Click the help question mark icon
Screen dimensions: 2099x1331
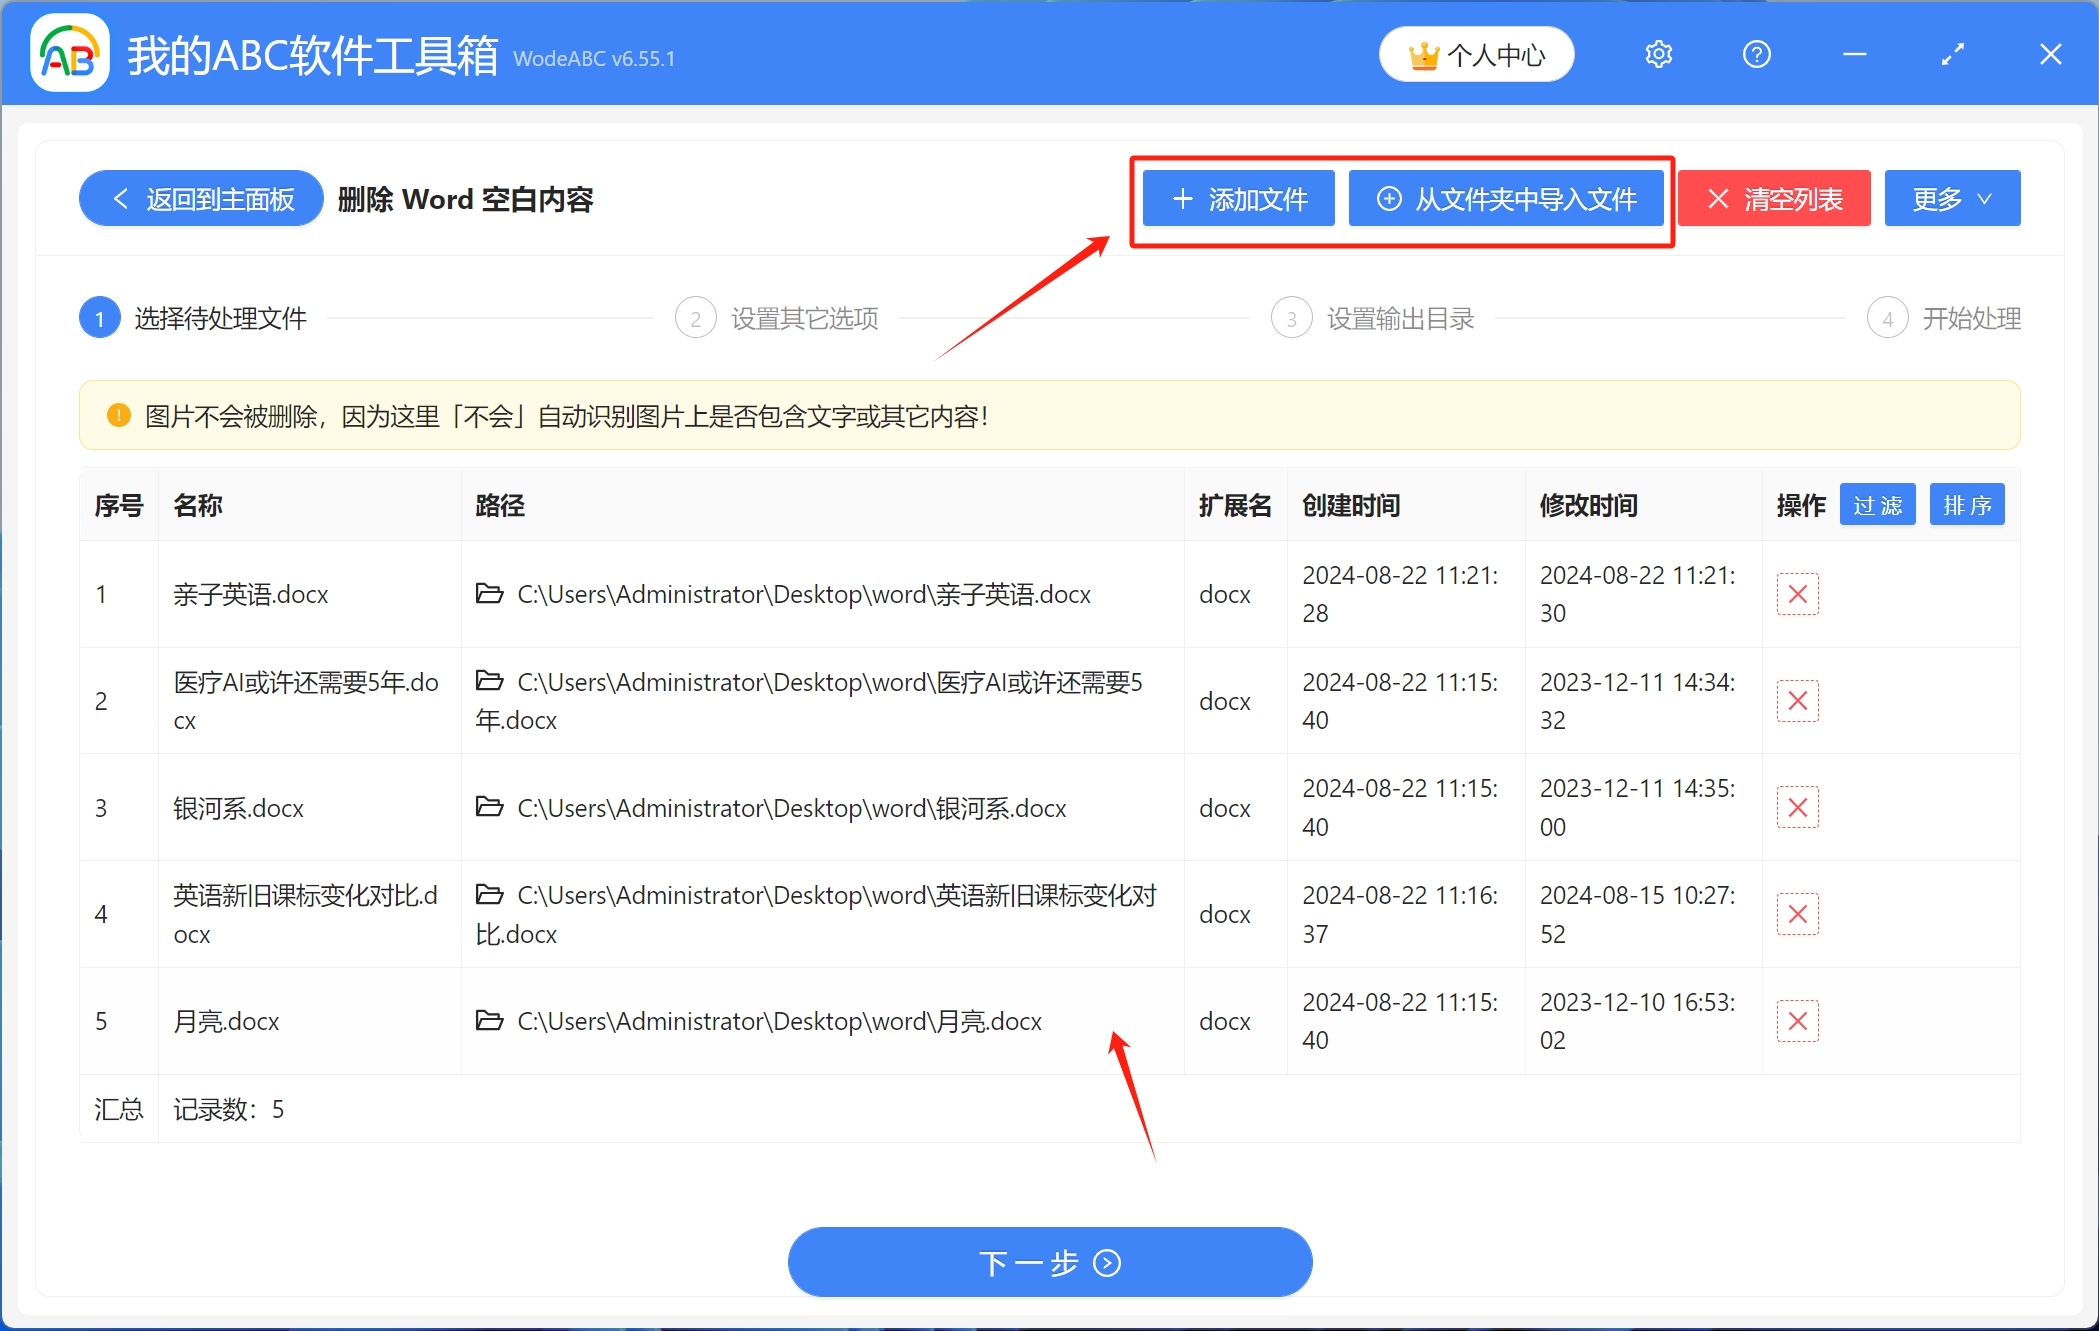(x=1756, y=55)
